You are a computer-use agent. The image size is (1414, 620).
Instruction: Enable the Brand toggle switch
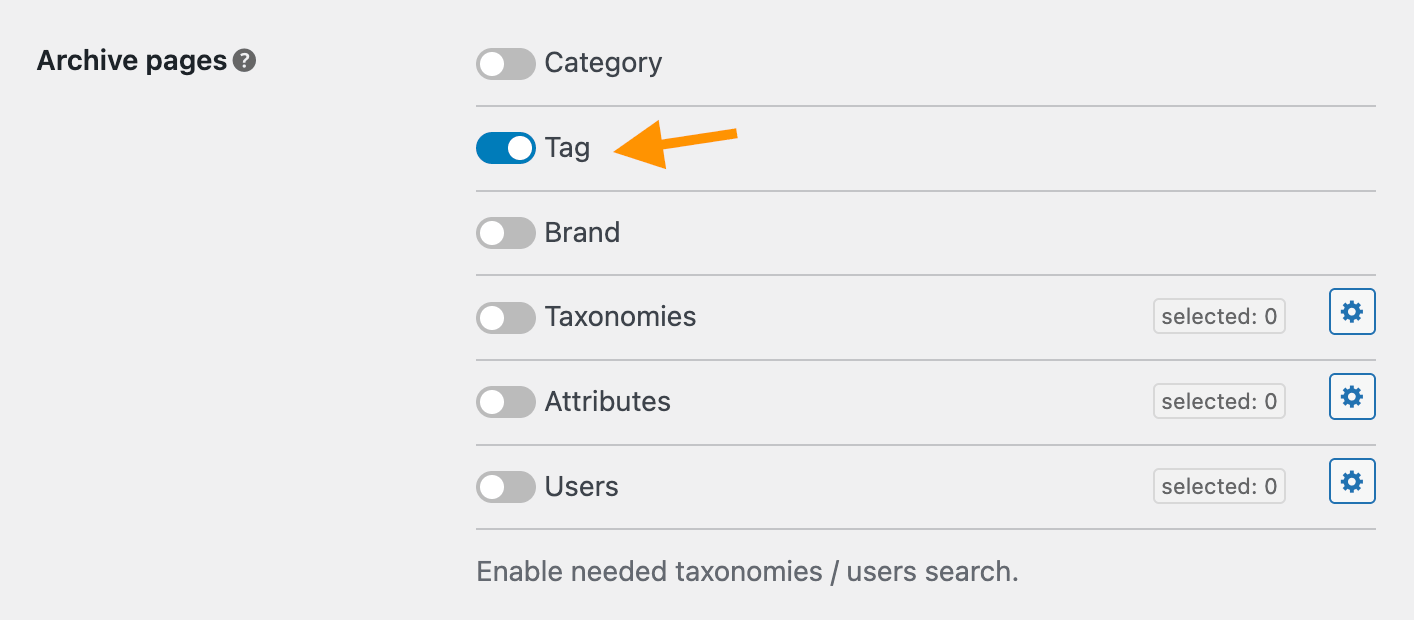click(x=506, y=233)
